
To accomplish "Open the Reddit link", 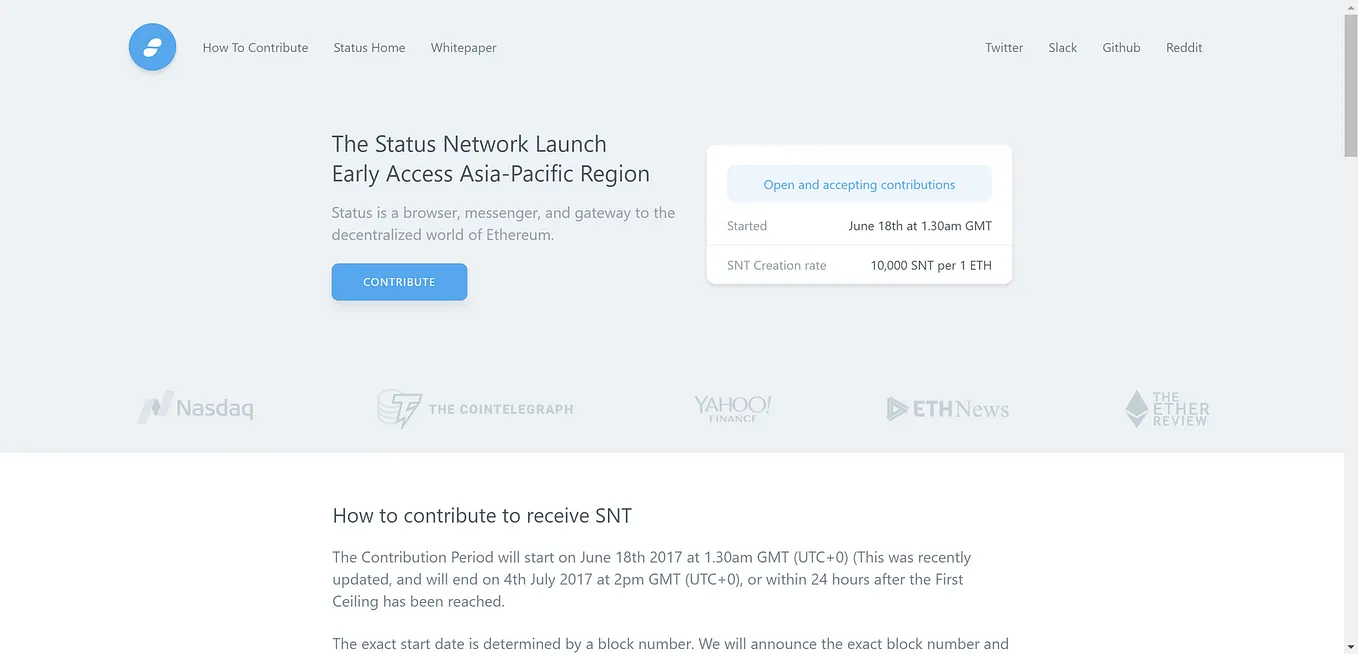I will 1184,47.
